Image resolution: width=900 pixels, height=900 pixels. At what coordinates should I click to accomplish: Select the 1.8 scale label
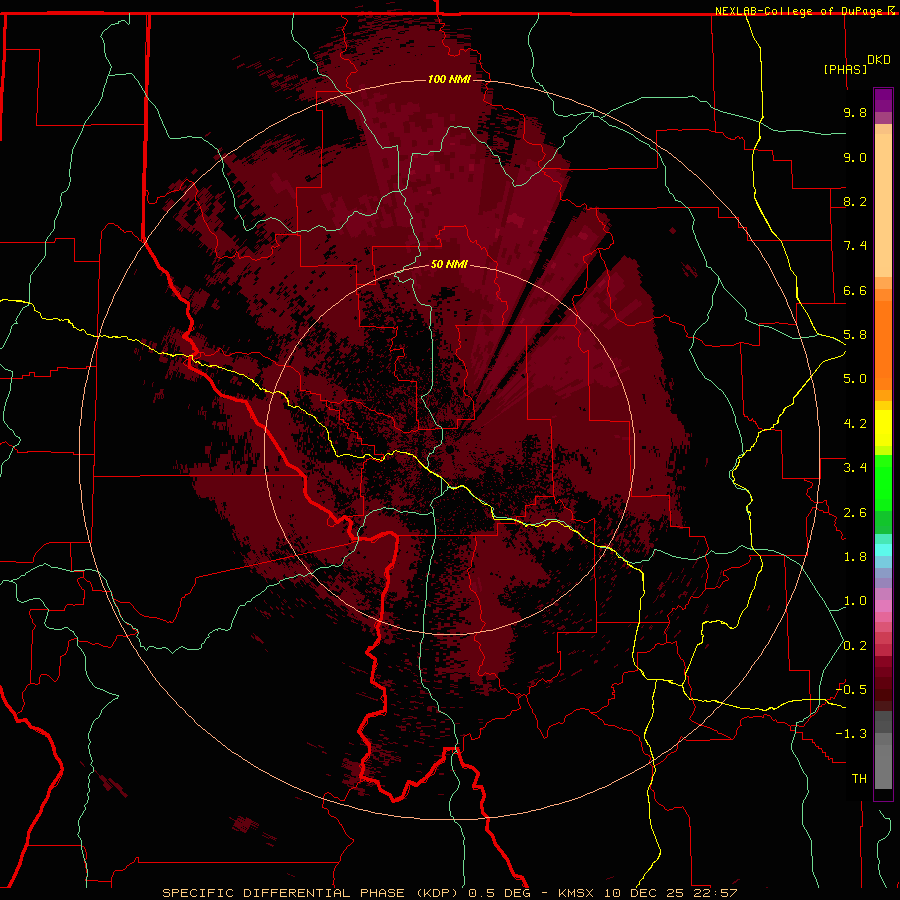(x=855, y=557)
